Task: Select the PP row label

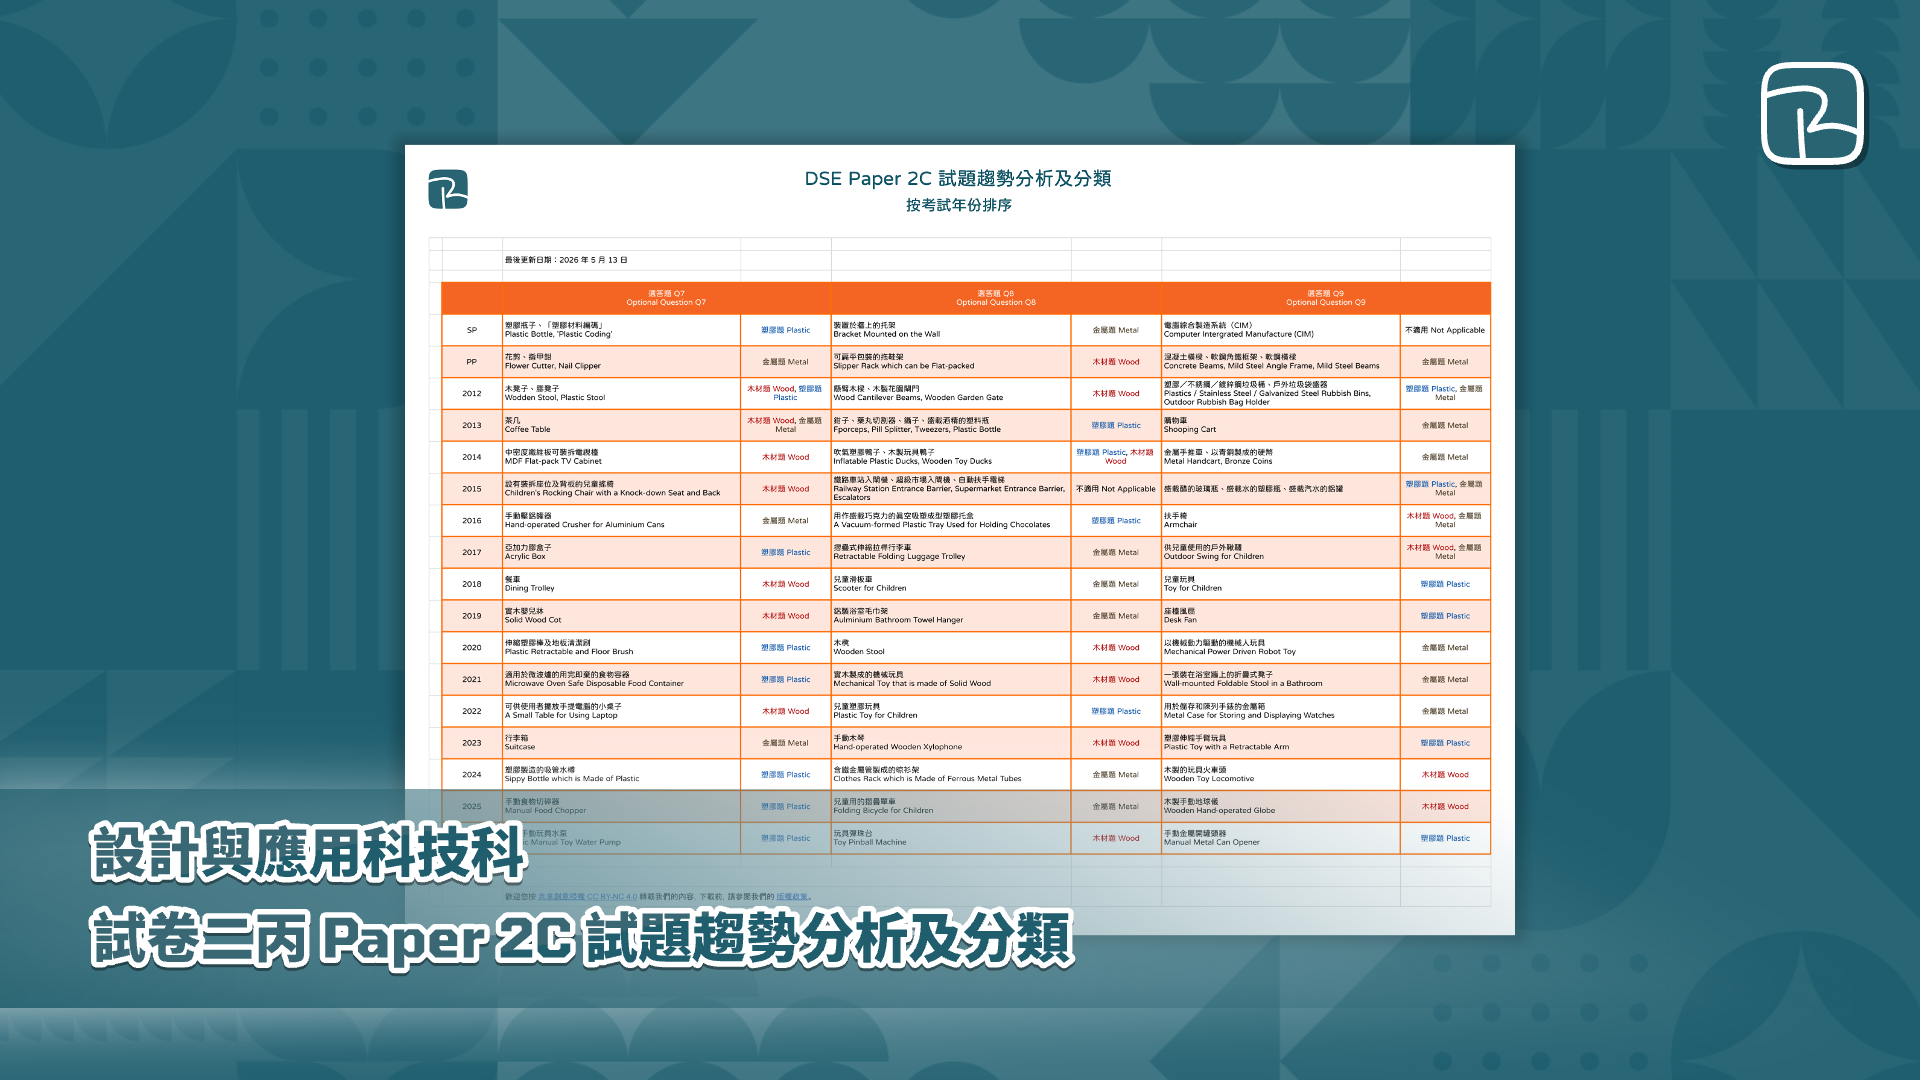Action: [x=472, y=362]
